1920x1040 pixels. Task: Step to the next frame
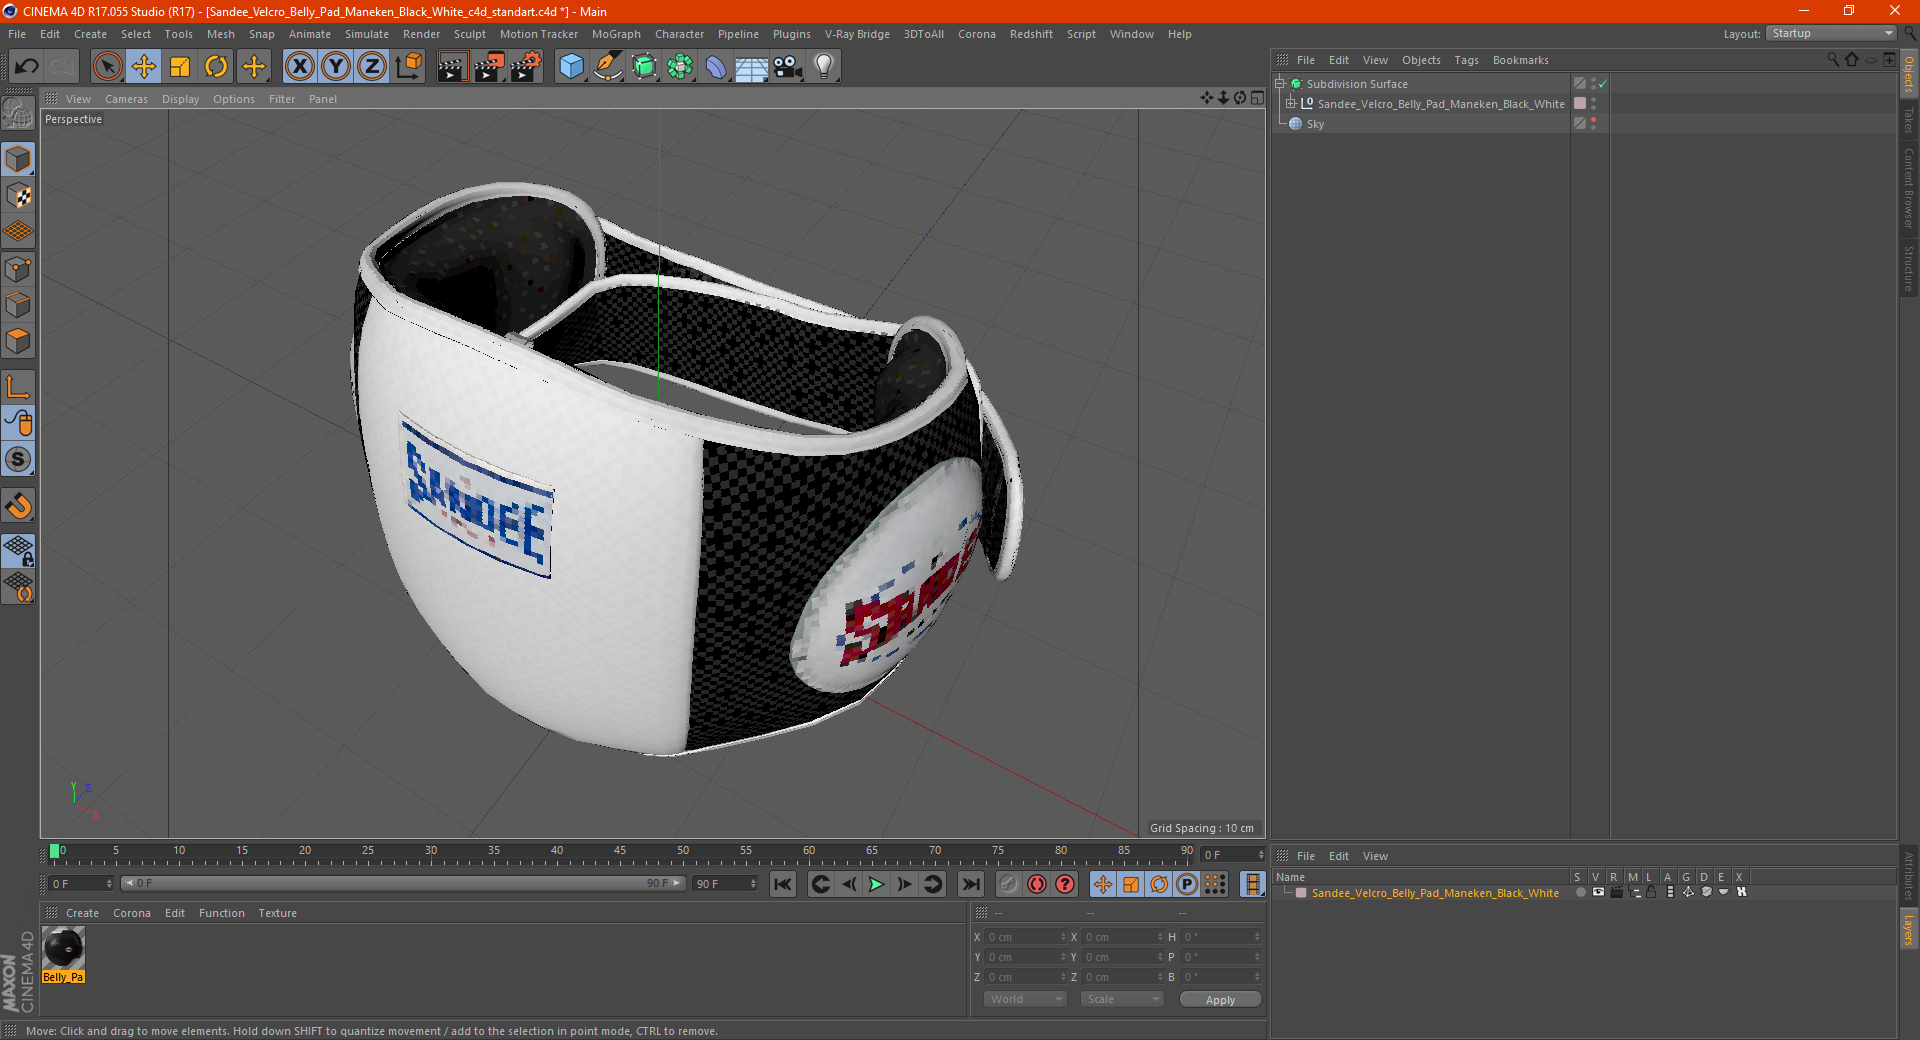[x=904, y=884]
